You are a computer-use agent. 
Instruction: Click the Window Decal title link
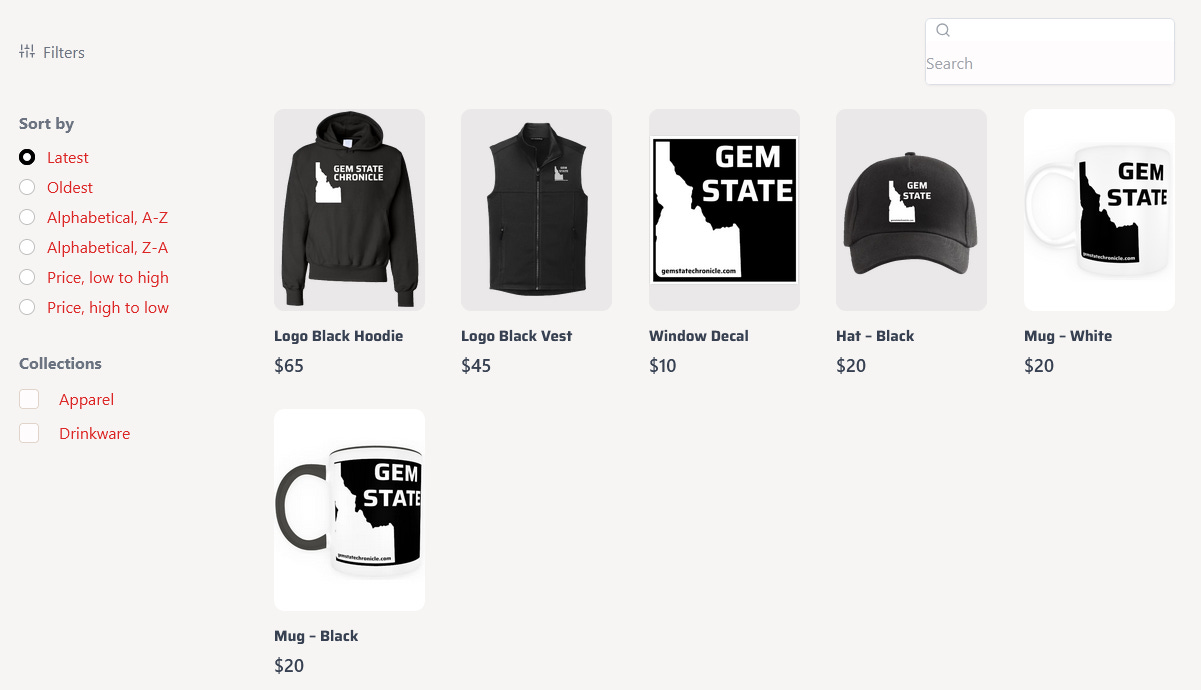click(698, 336)
